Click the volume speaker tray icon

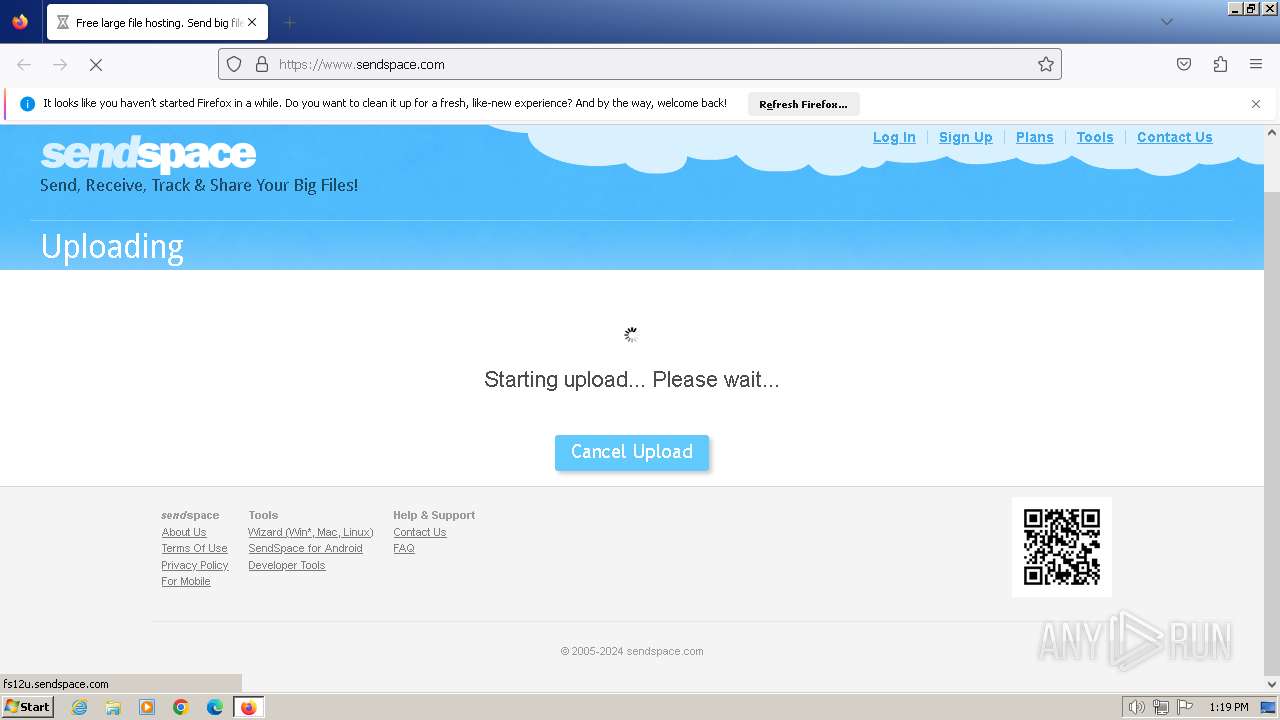pos(1136,707)
